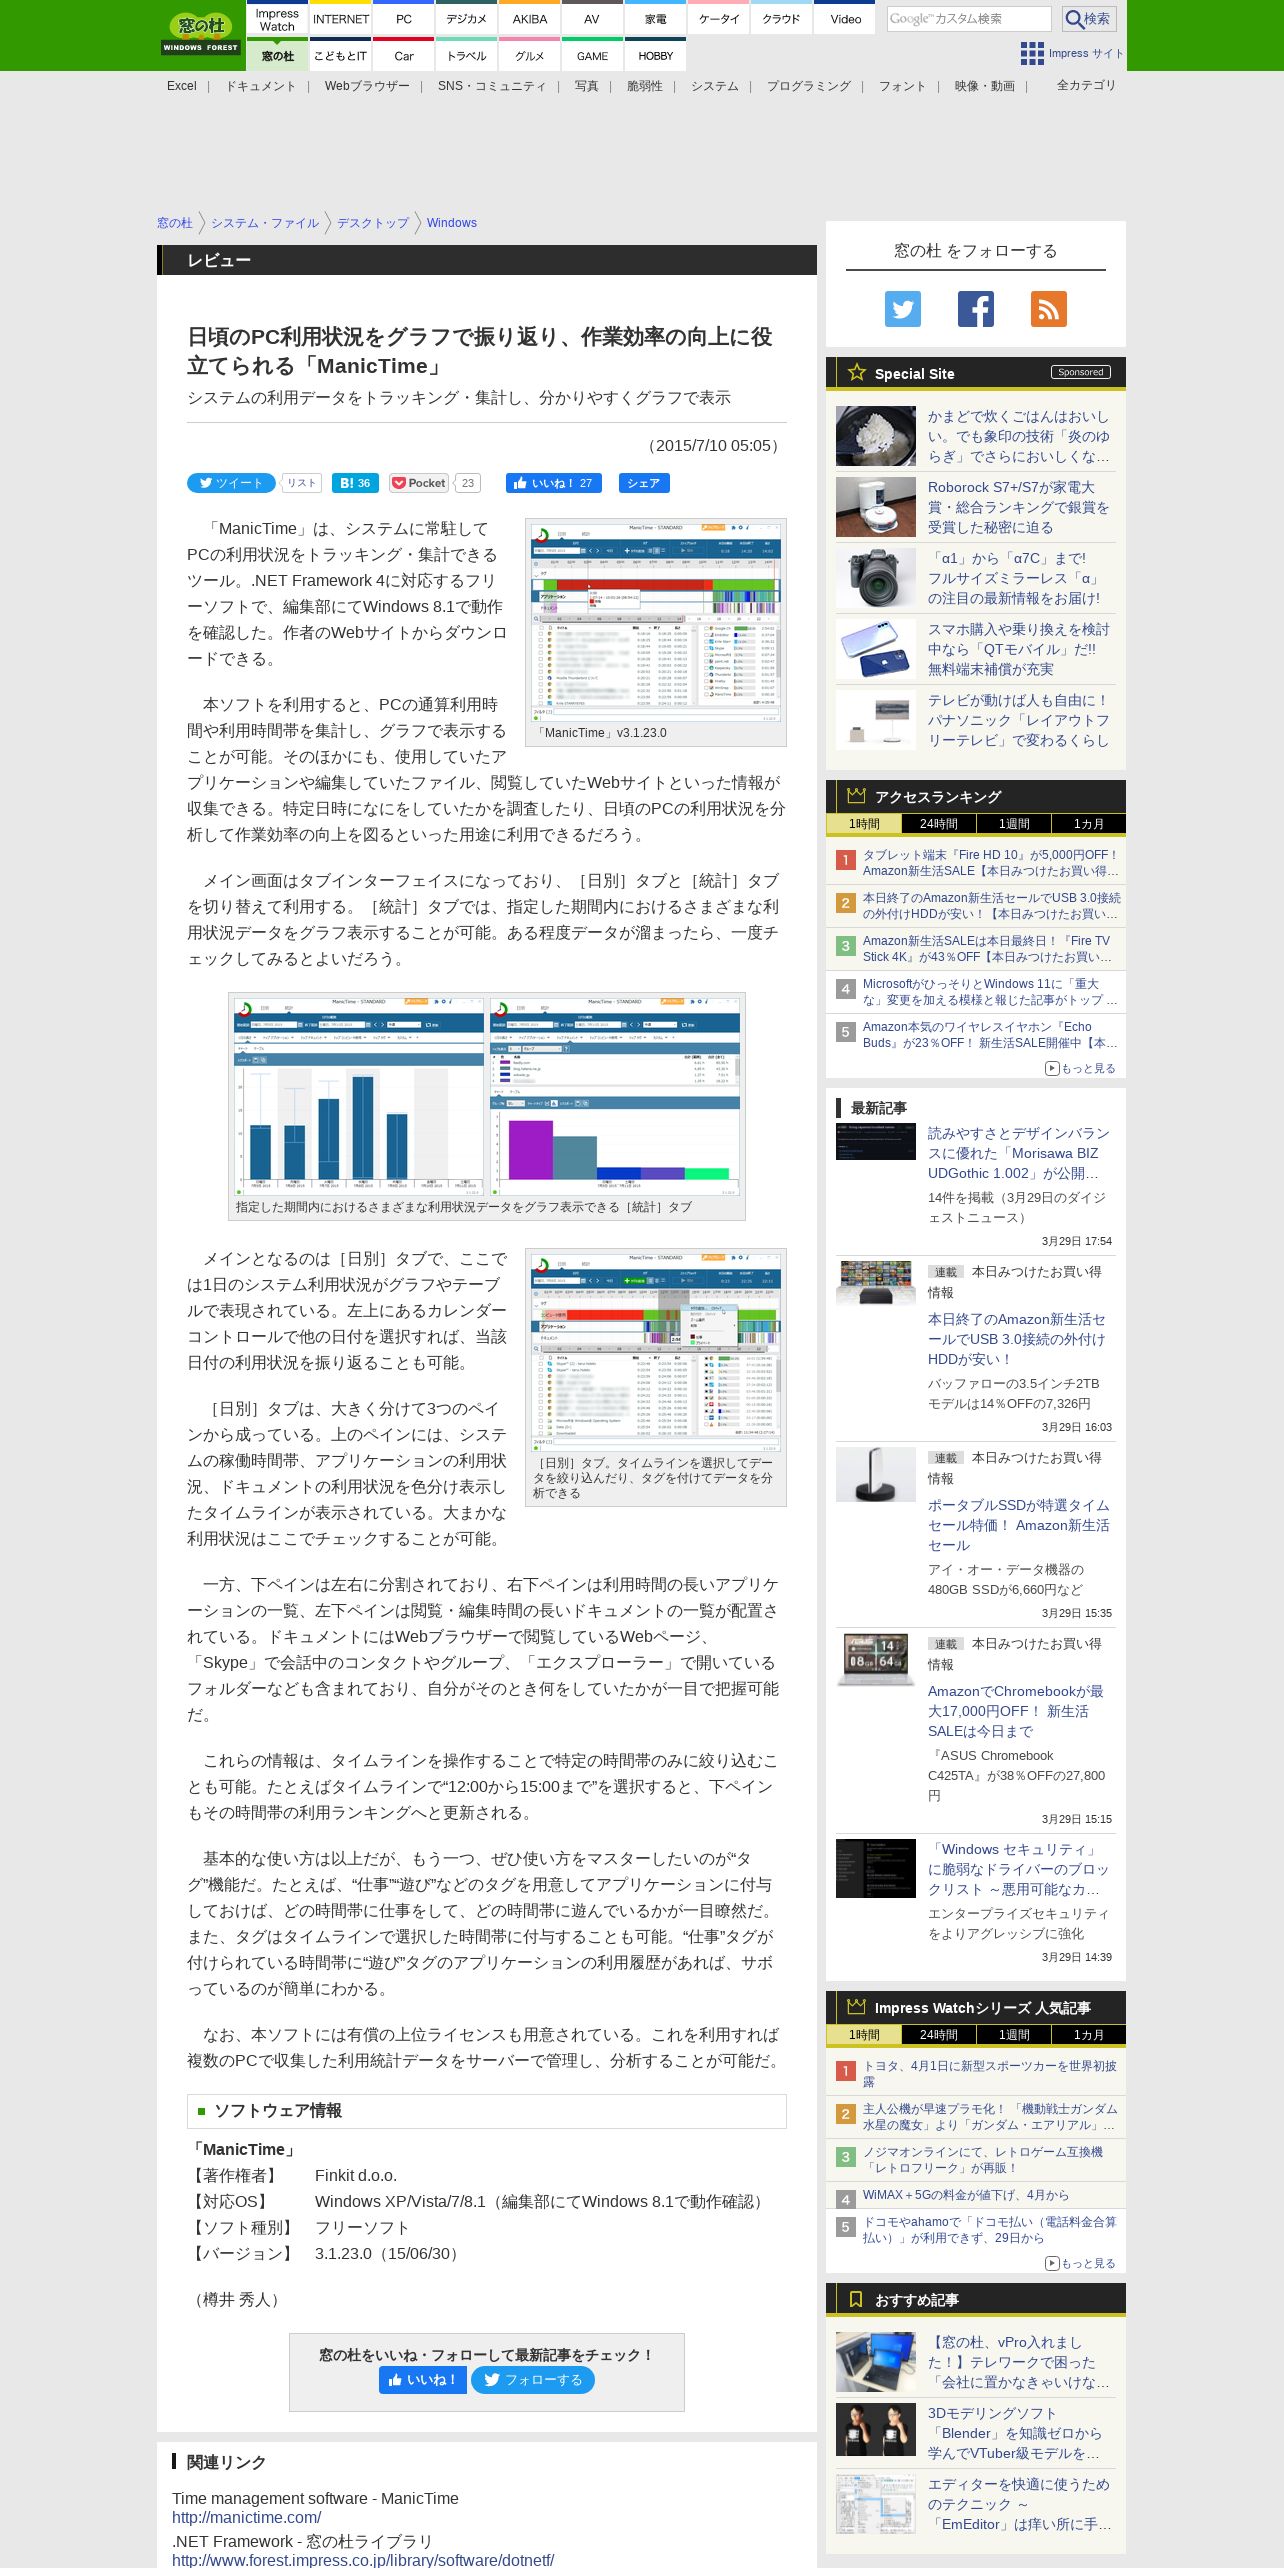Image resolution: width=1284 pixels, height=2568 pixels.
Task: Open the Windows セキュリティ driver article
Action: (1018, 1869)
